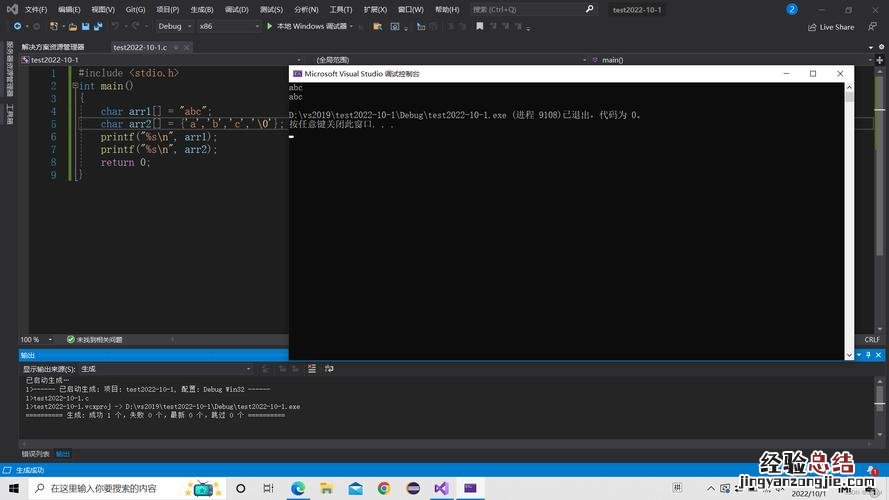Open Microsoft Edge from the taskbar
Viewport: 889px width, 500px height.
298,488
